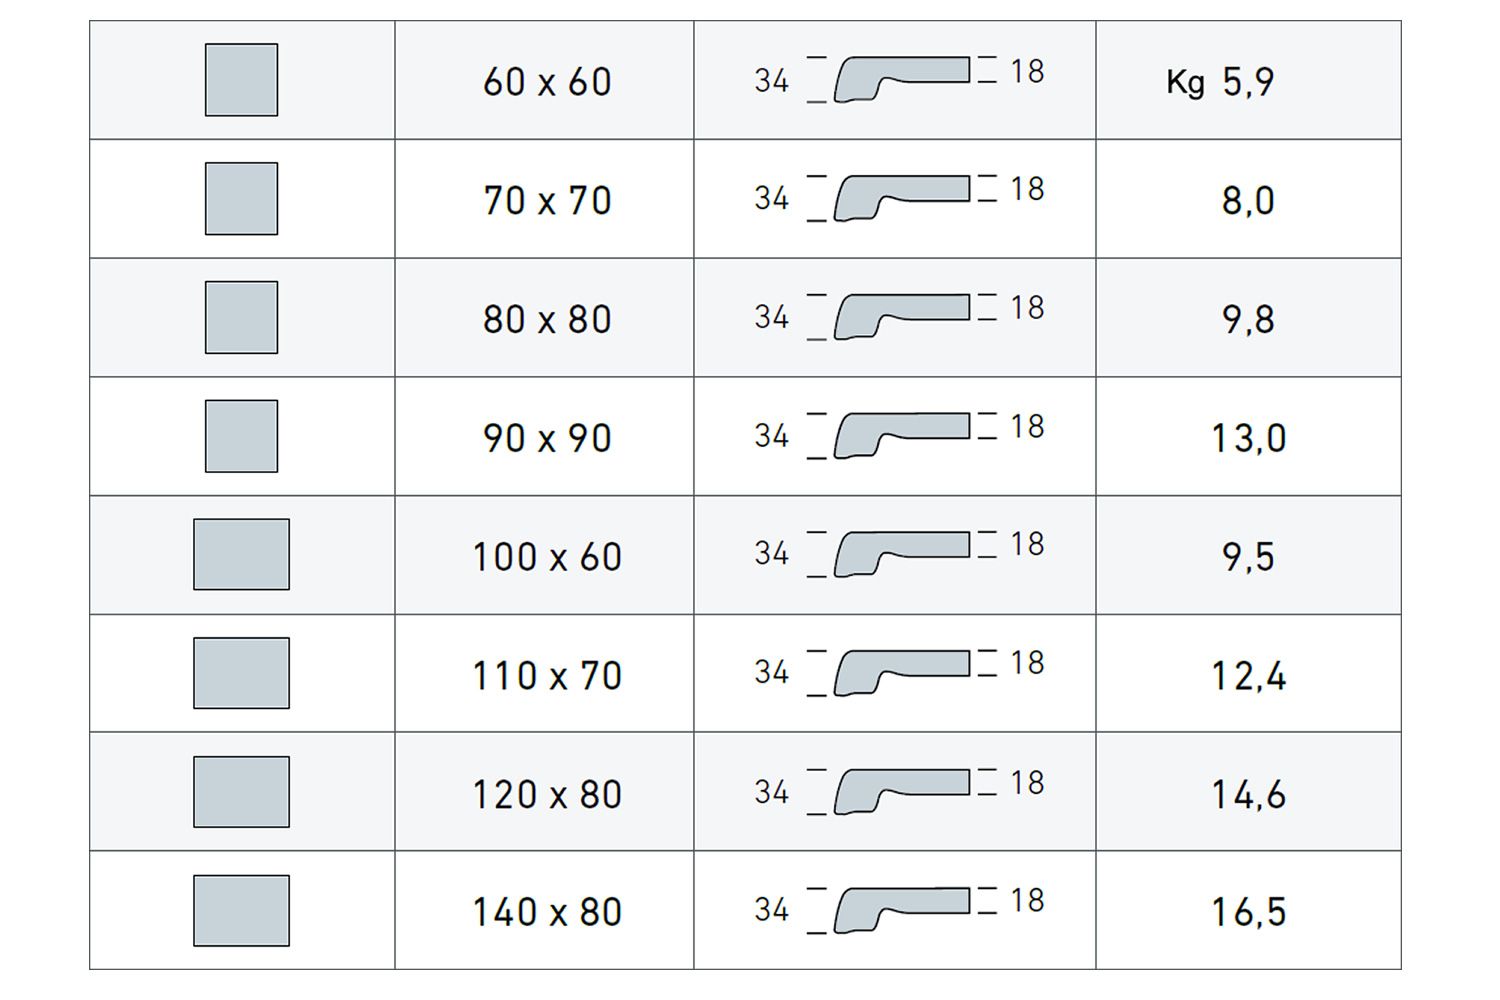Click the 110 x 70 size cell
The height and width of the screenshot is (1000, 1500).
[x=547, y=676]
